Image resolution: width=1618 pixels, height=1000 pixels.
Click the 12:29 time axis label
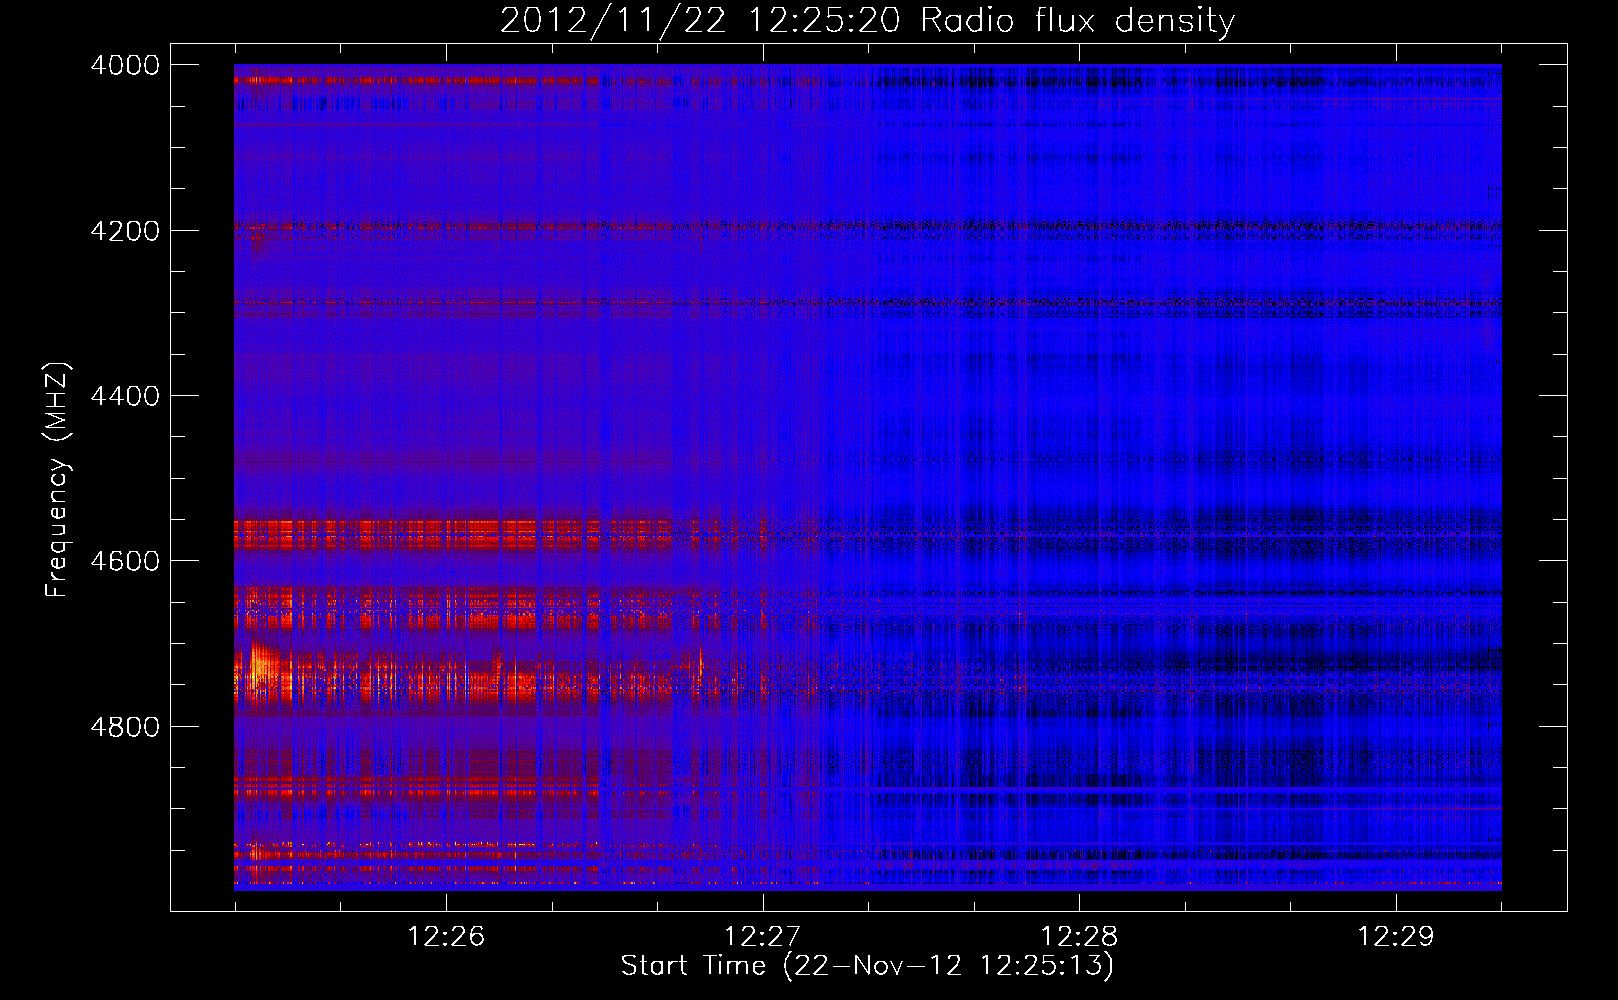[x=1395, y=936]
